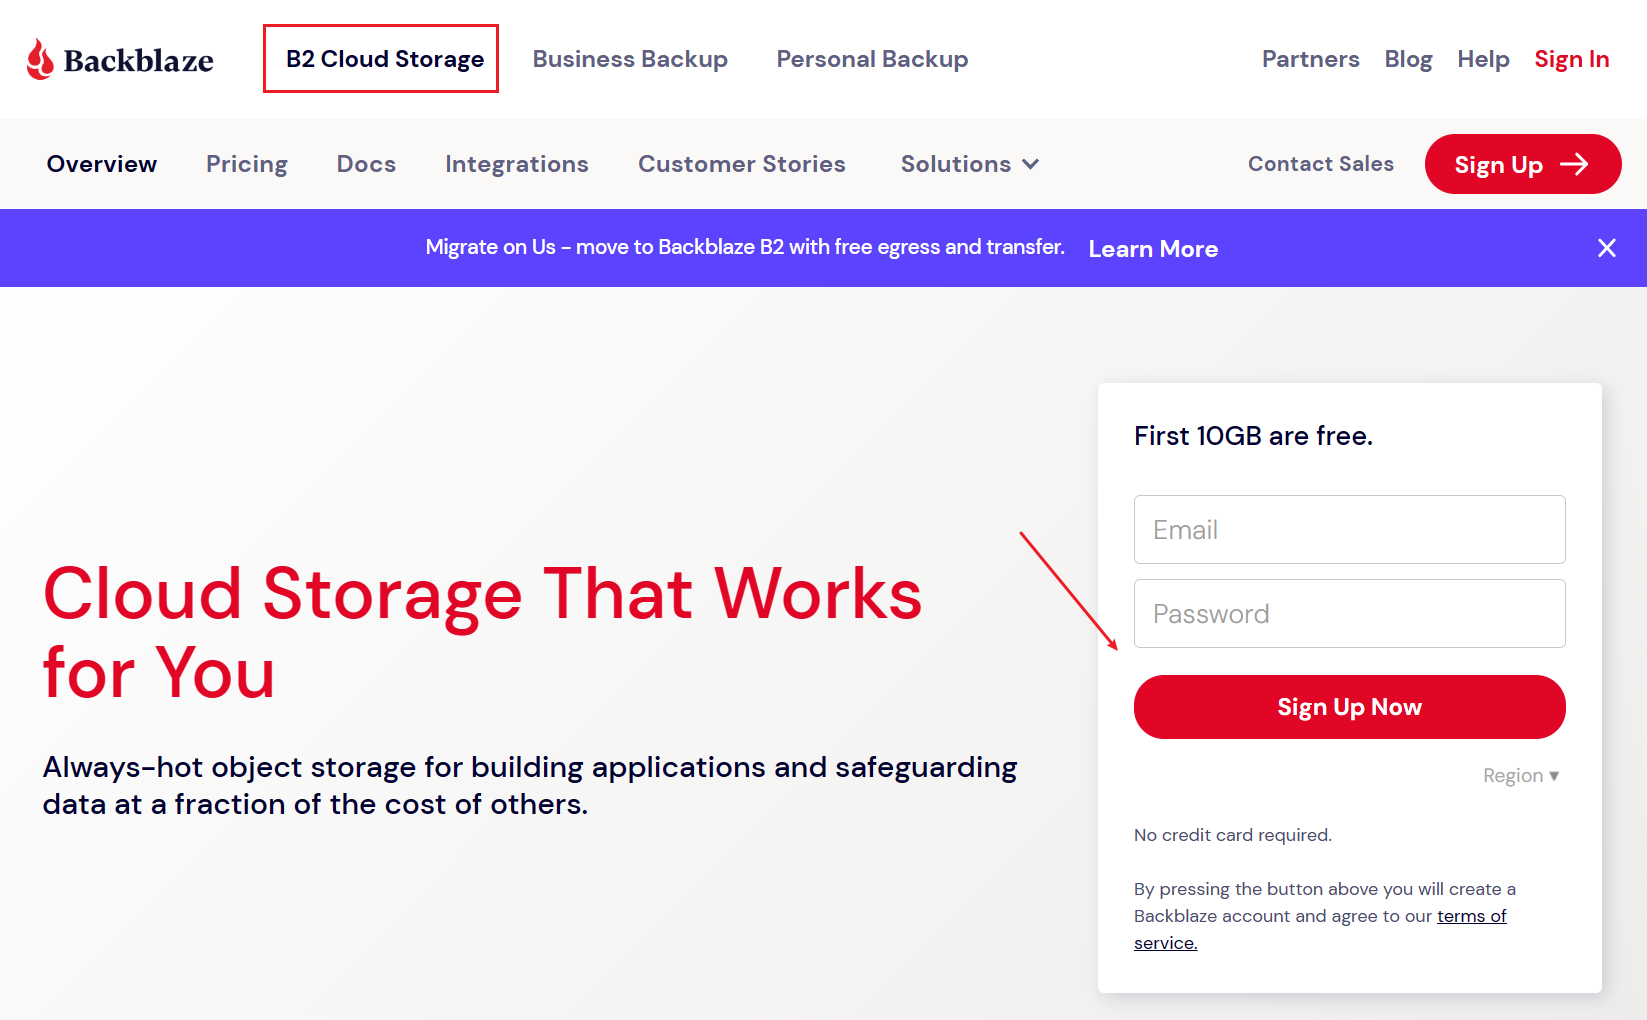
Task: Open the Region selector dropdown
Action: pos(1520,776)
